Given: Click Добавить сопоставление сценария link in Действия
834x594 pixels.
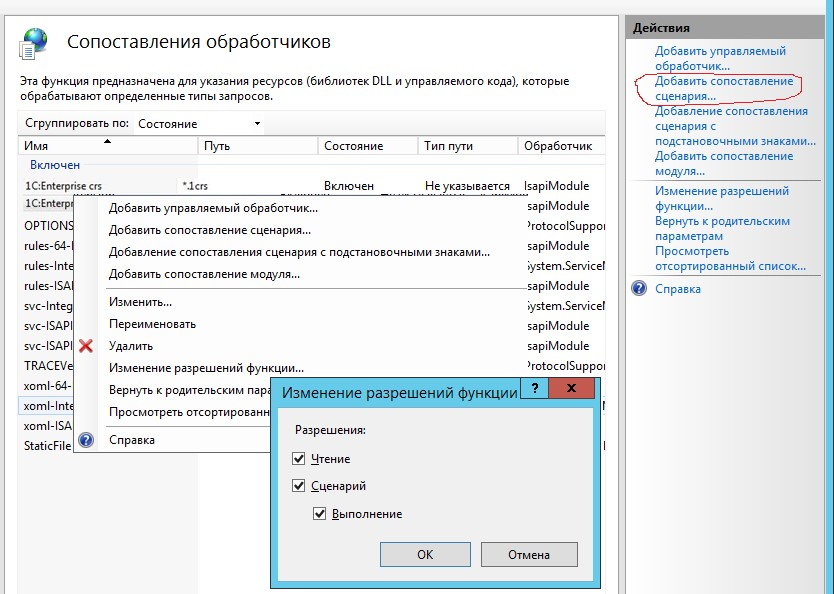Looking at the screenshot, I should click(x=723, y=88).
